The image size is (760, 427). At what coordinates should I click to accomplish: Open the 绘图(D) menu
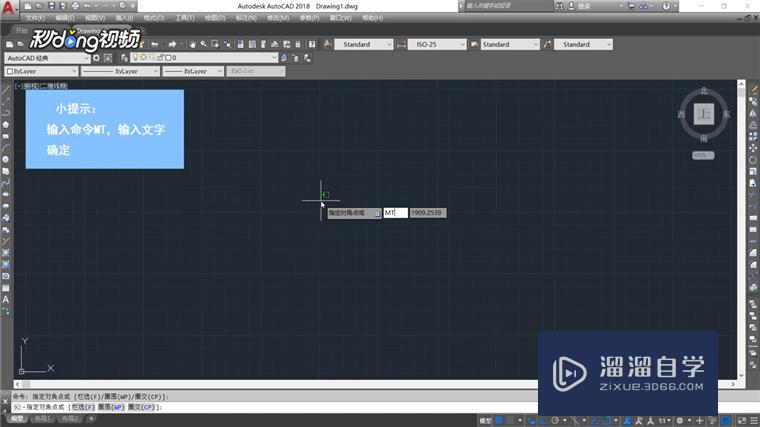click(x=215, y=18)
